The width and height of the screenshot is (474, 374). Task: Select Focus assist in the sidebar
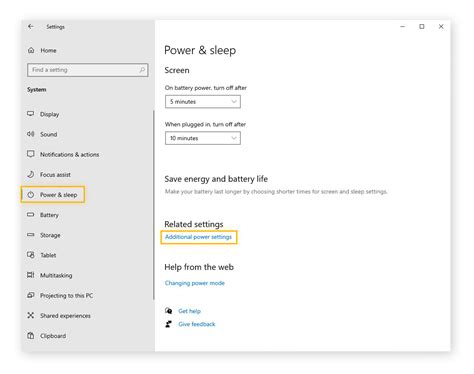(x=55, y=175)
